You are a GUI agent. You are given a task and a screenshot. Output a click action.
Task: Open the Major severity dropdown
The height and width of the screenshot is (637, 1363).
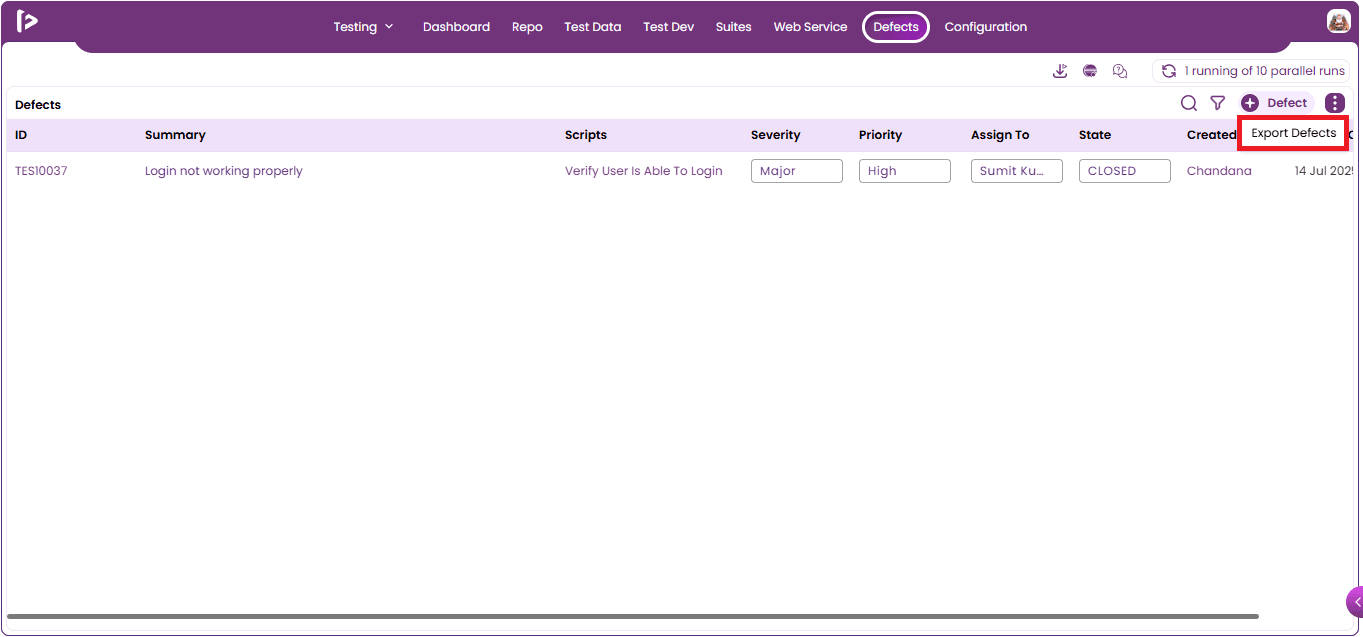(797, 171)
